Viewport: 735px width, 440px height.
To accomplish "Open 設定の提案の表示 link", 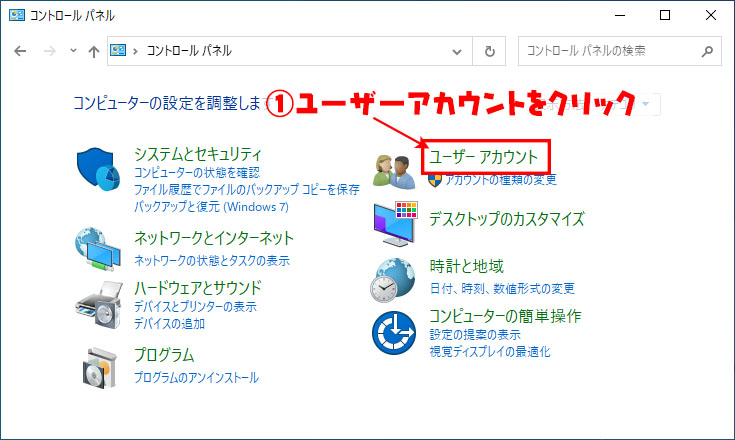I will point(475,335).
